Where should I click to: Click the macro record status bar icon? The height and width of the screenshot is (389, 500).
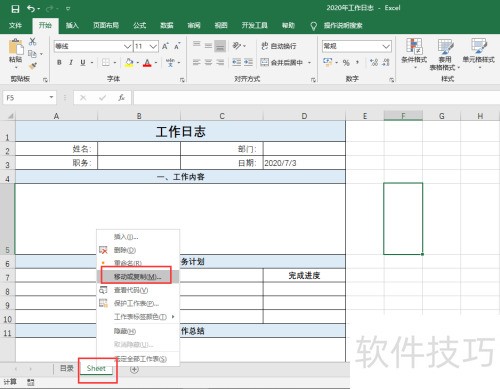(31, 382)
